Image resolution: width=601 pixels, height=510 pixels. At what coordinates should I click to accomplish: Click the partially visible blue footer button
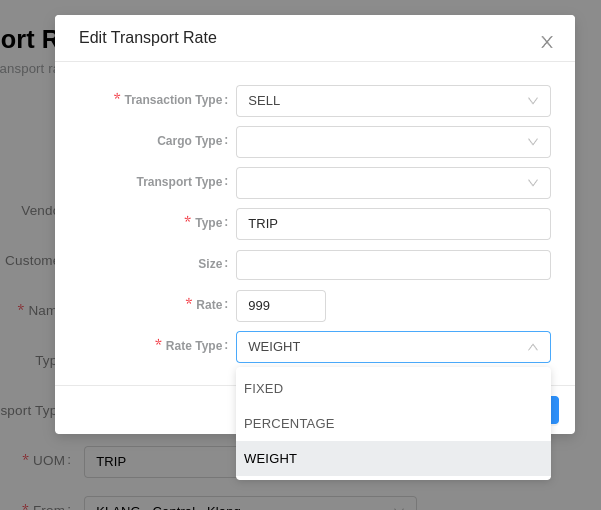pyautogui.click(x=555, y=410)
